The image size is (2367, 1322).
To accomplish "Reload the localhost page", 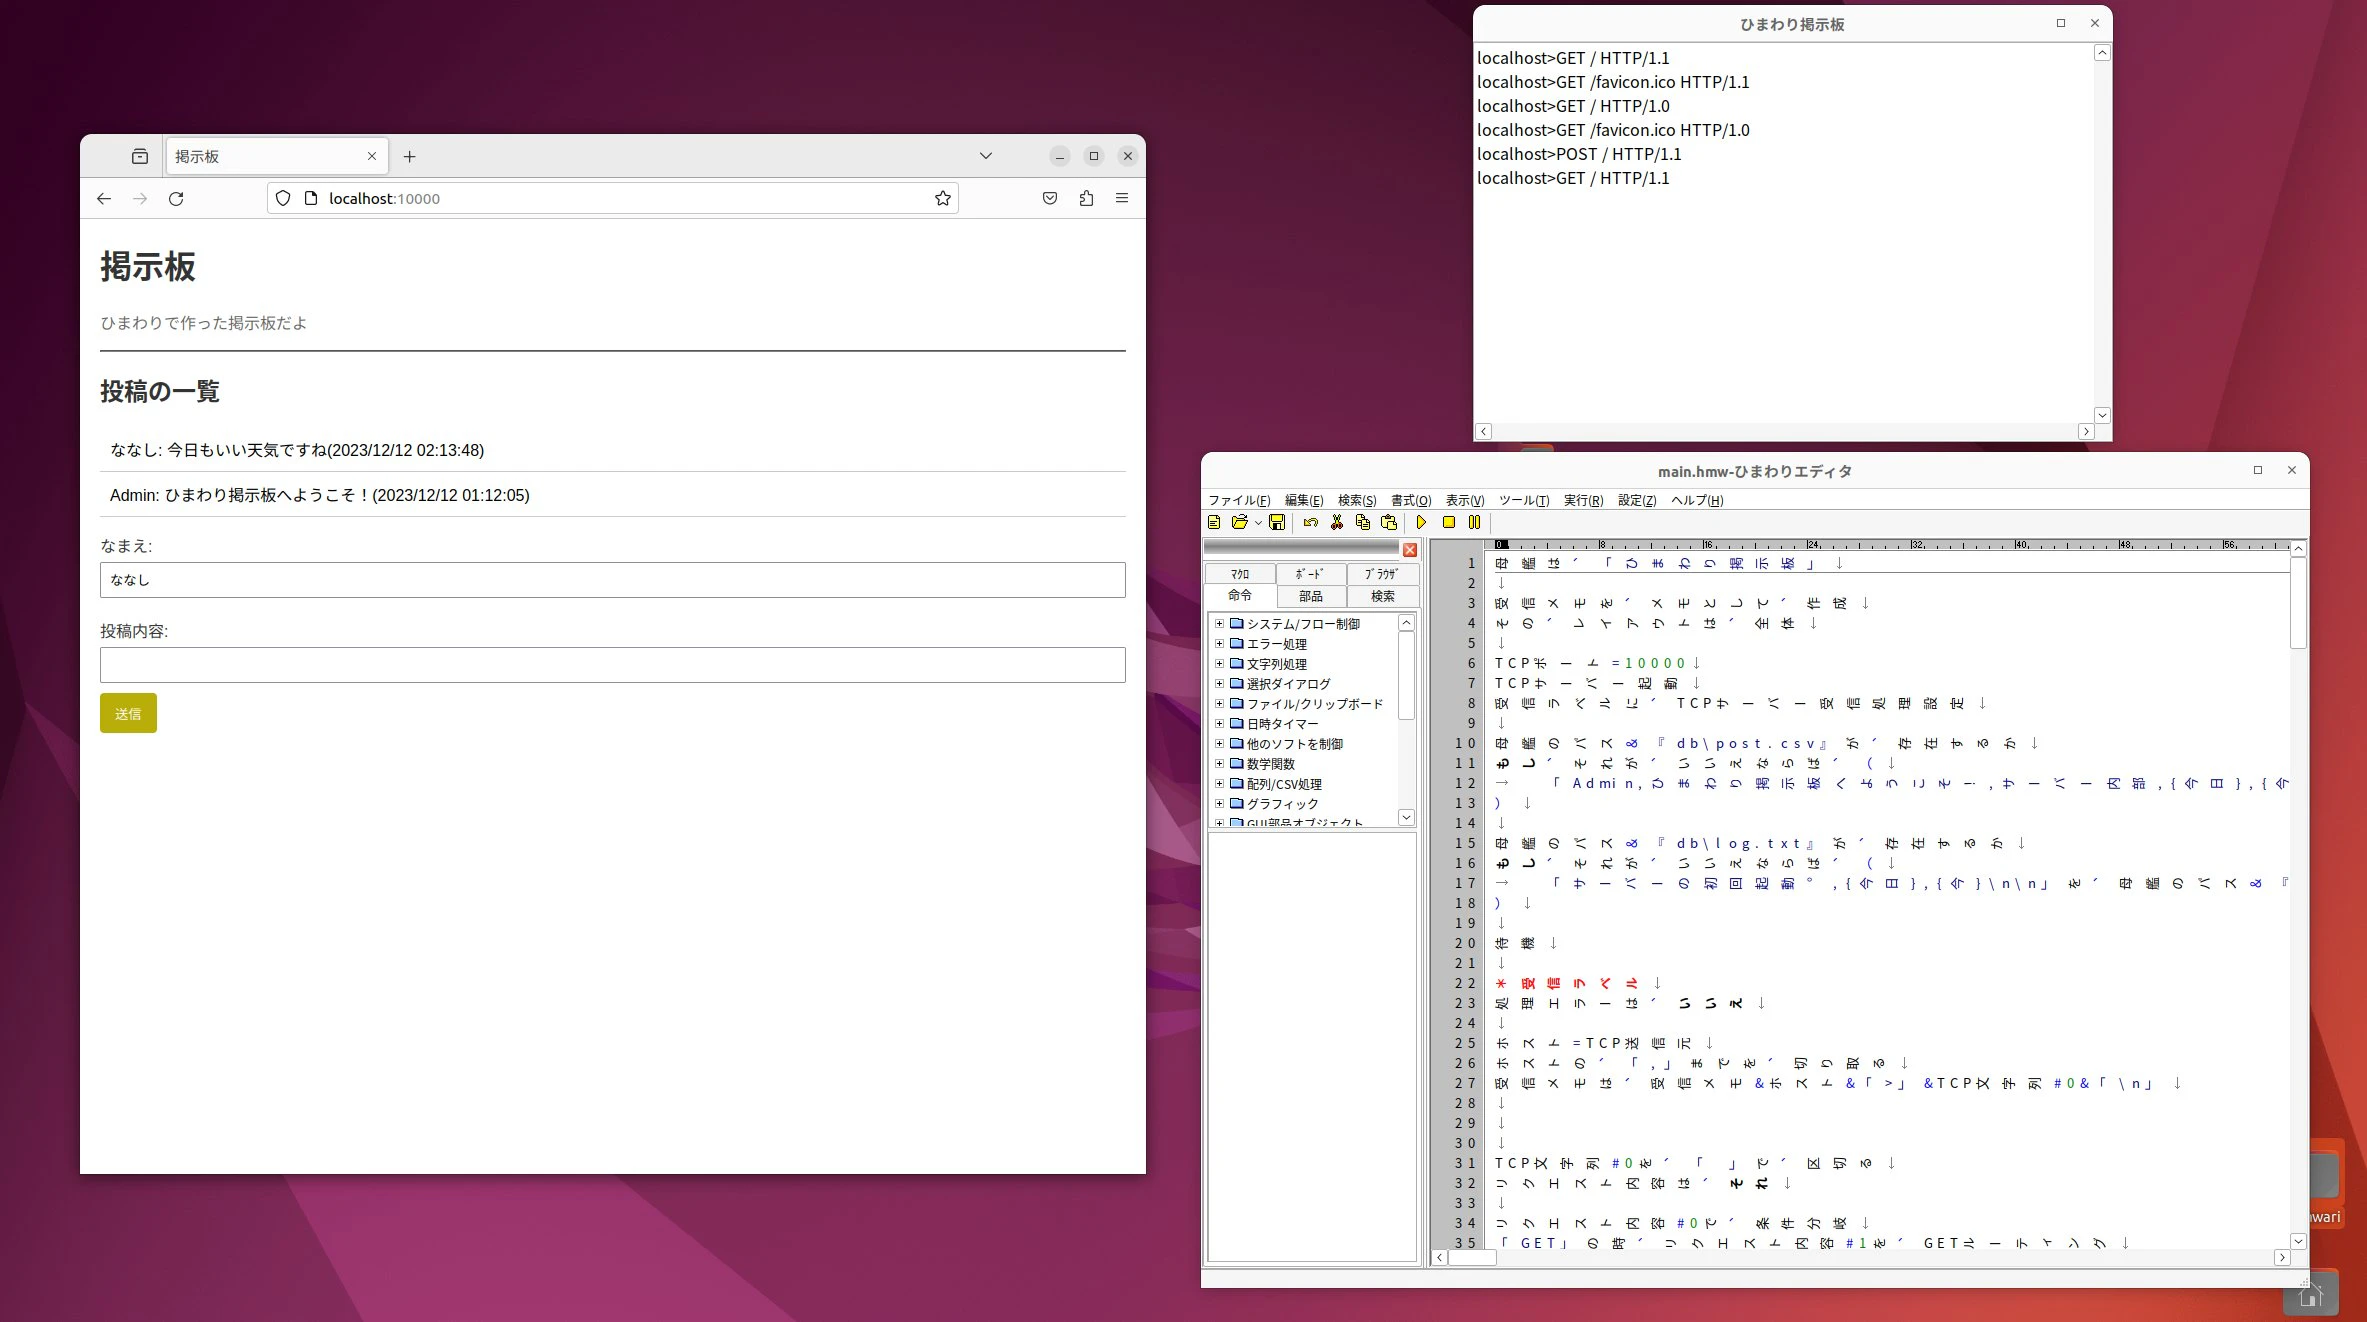I will [x=176, y=198].
